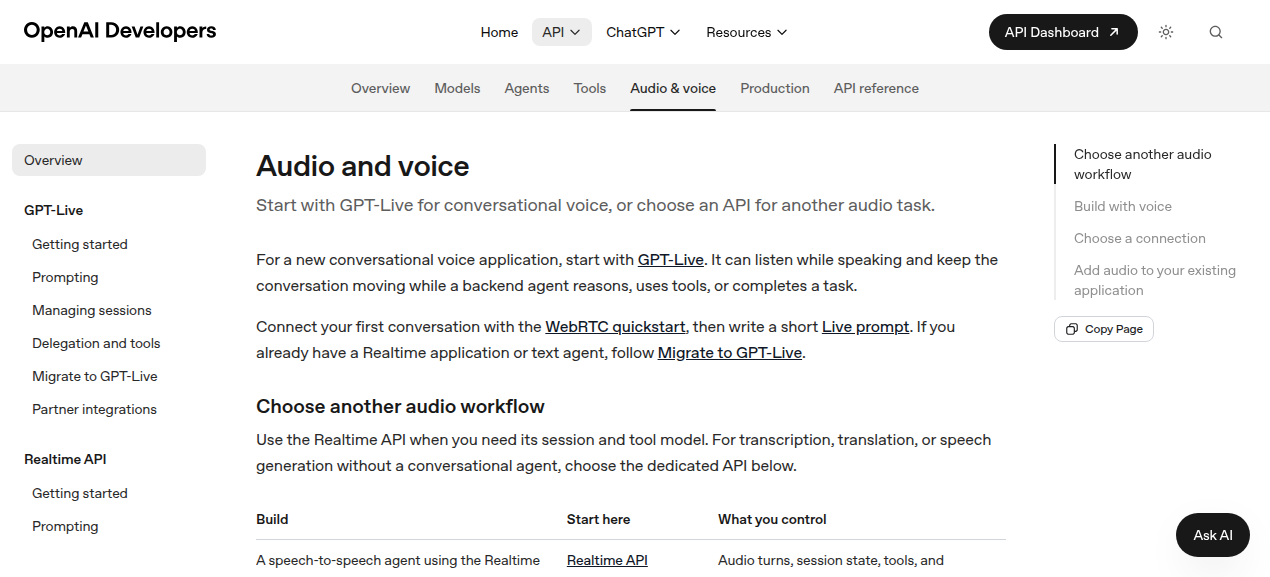Image resolution: width=1270 pixels, height=577 pixels.
Task: Open Partner integrations in sidebar
Action: tap(94, 409)
